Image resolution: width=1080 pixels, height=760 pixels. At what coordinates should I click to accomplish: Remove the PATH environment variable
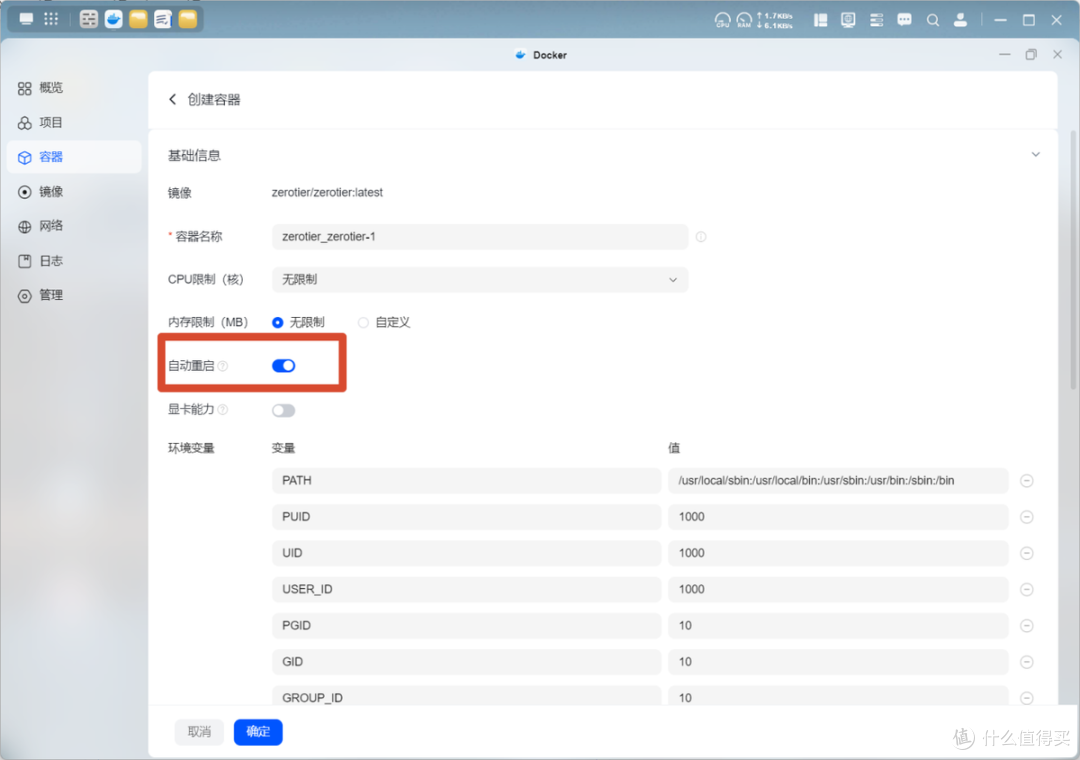1026,480
